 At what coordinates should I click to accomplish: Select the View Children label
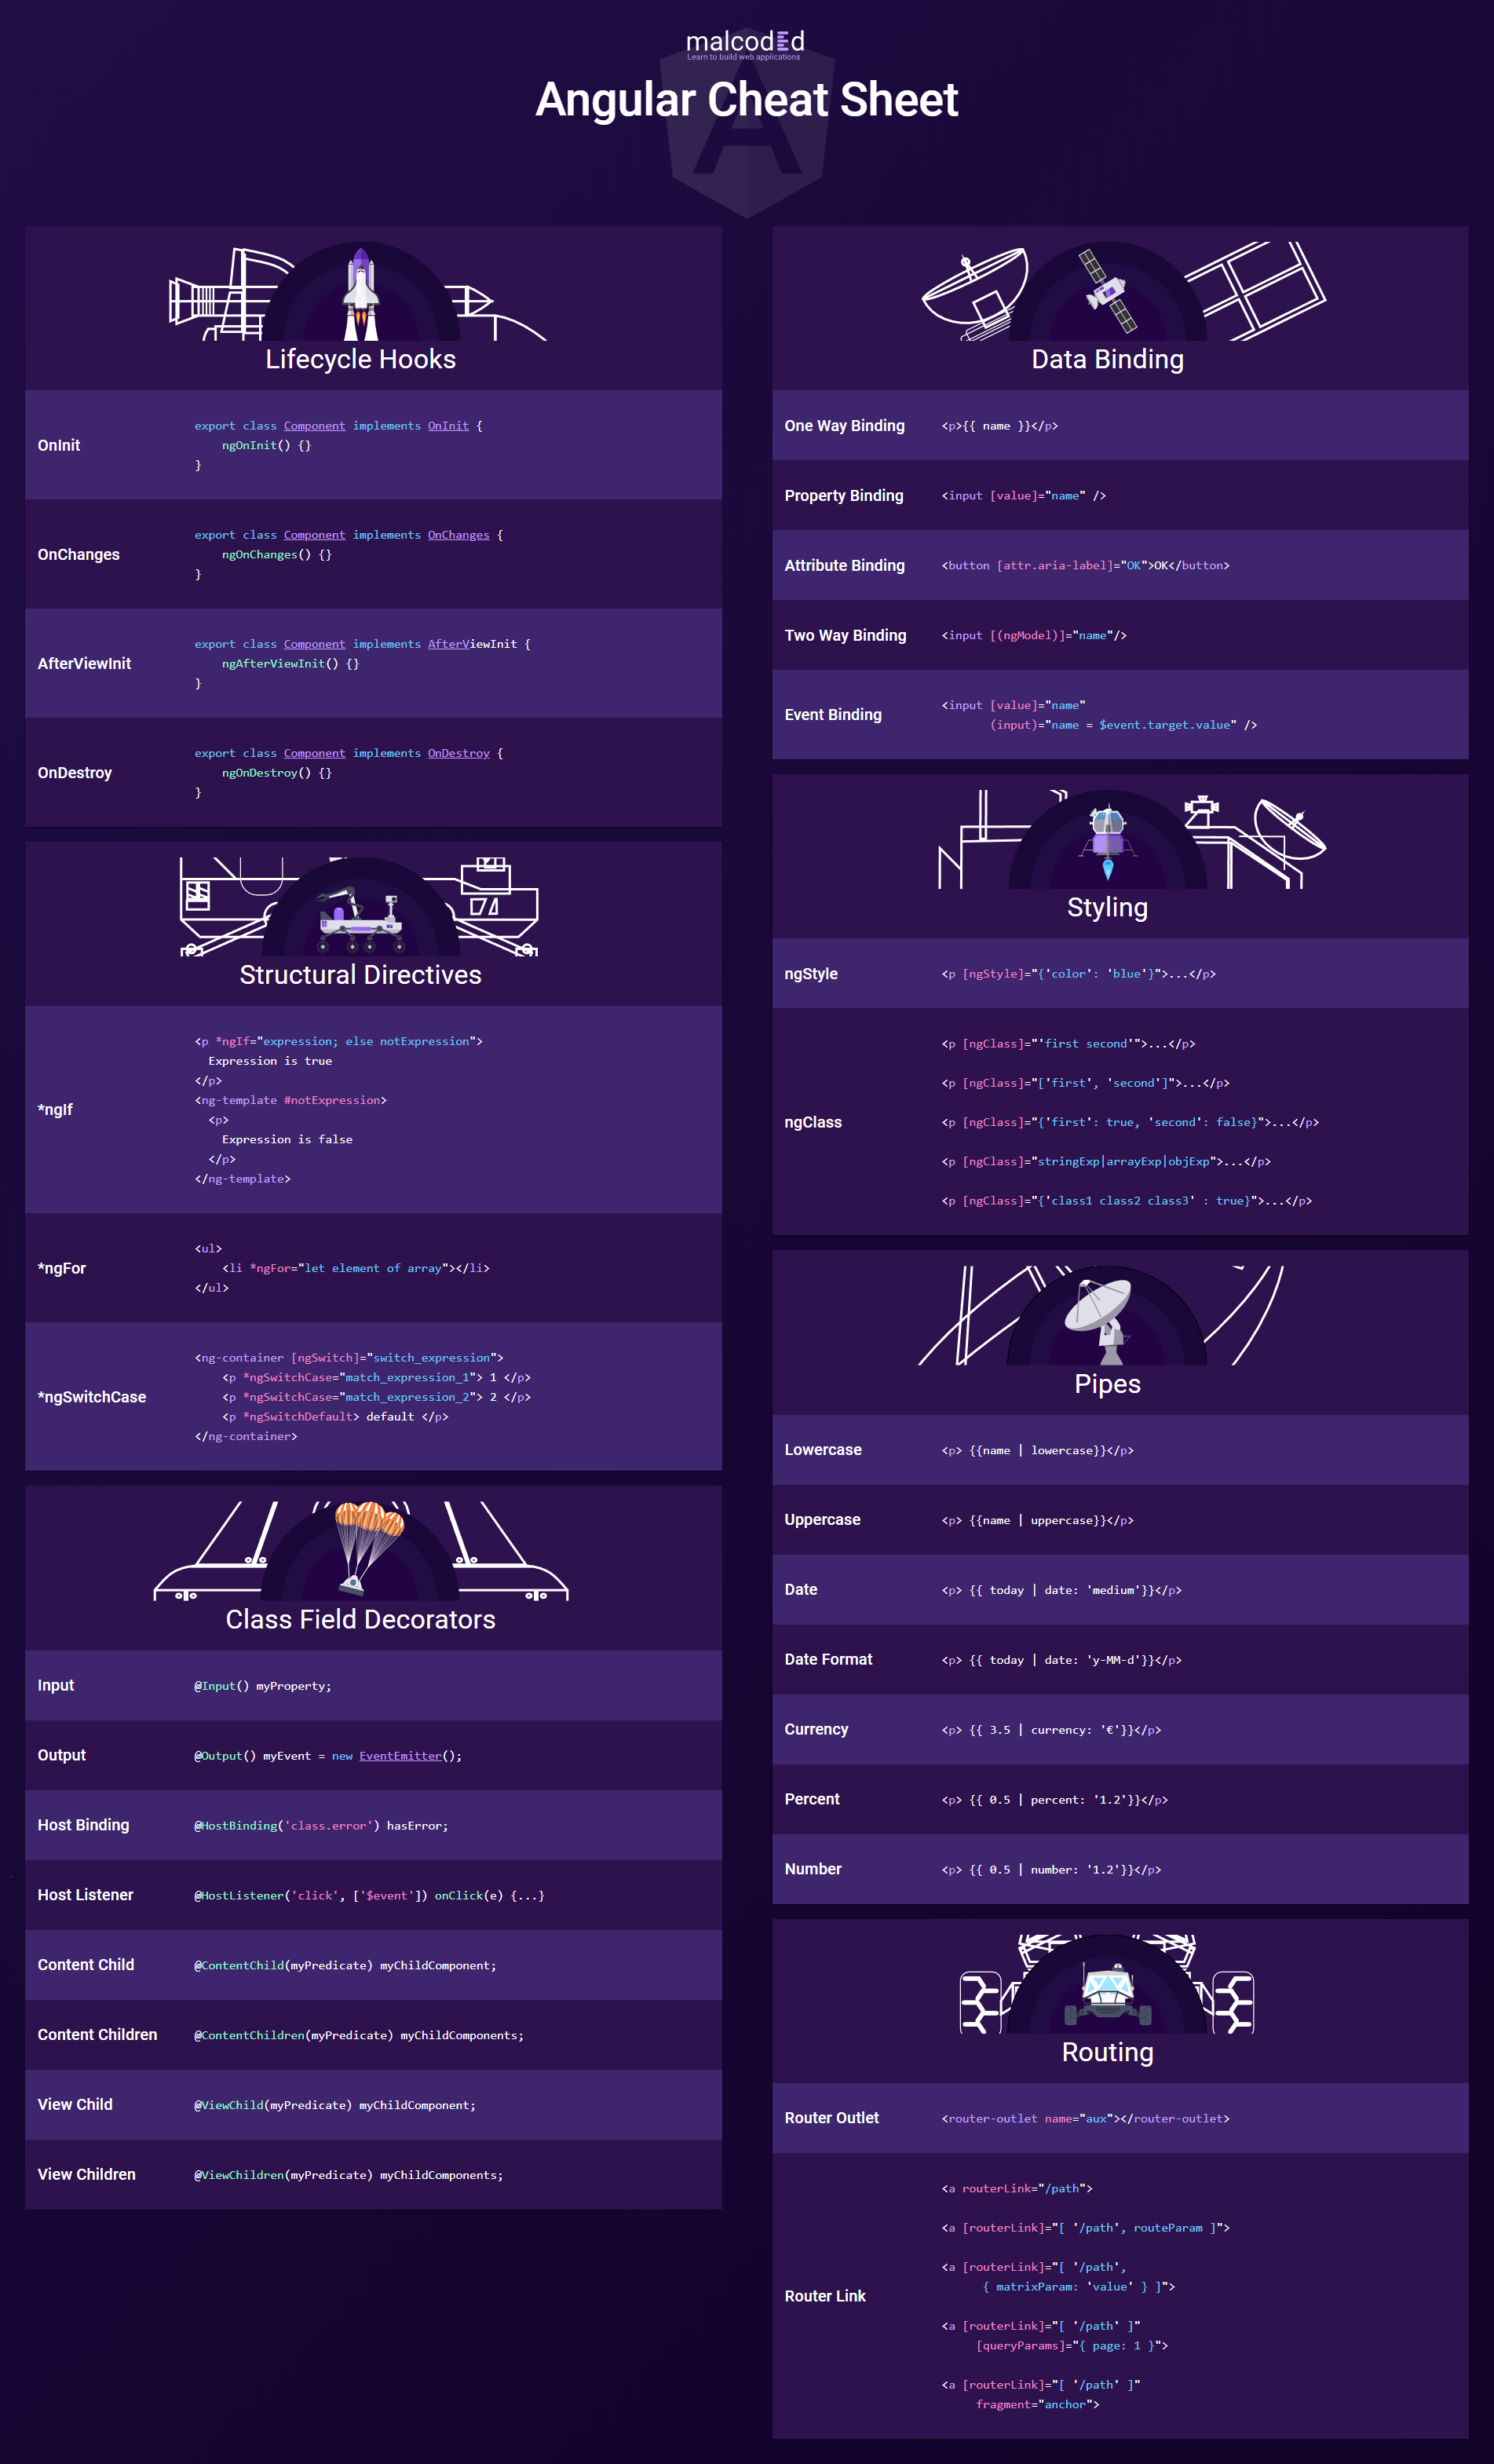pos(86,2175)
